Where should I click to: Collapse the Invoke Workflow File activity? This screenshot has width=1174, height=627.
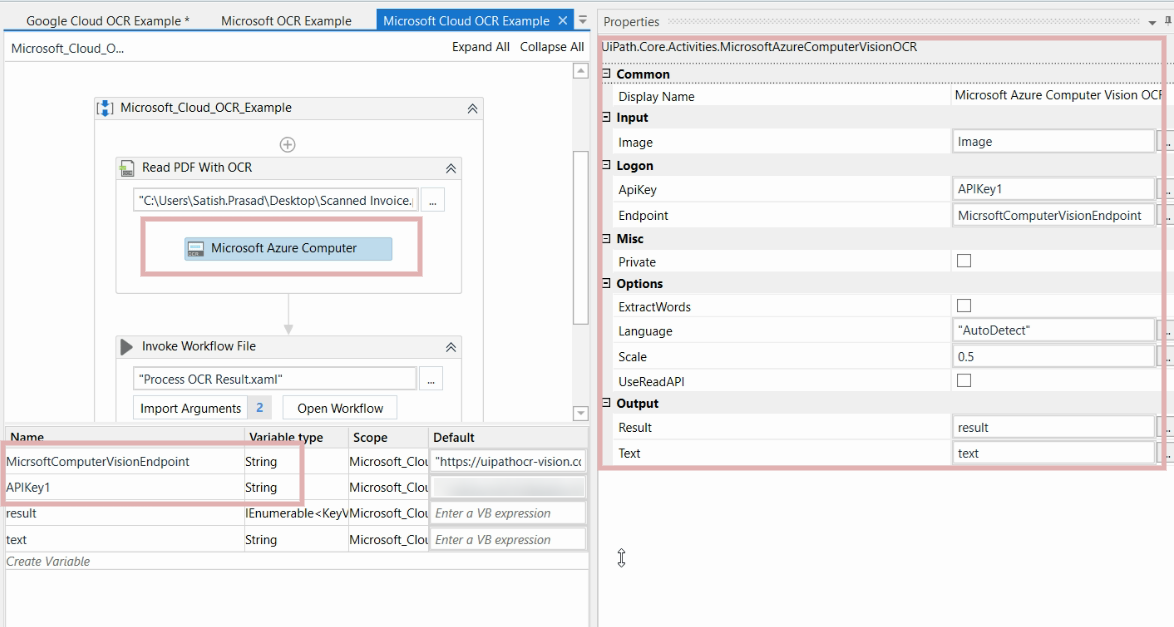[x=452, y=349]
